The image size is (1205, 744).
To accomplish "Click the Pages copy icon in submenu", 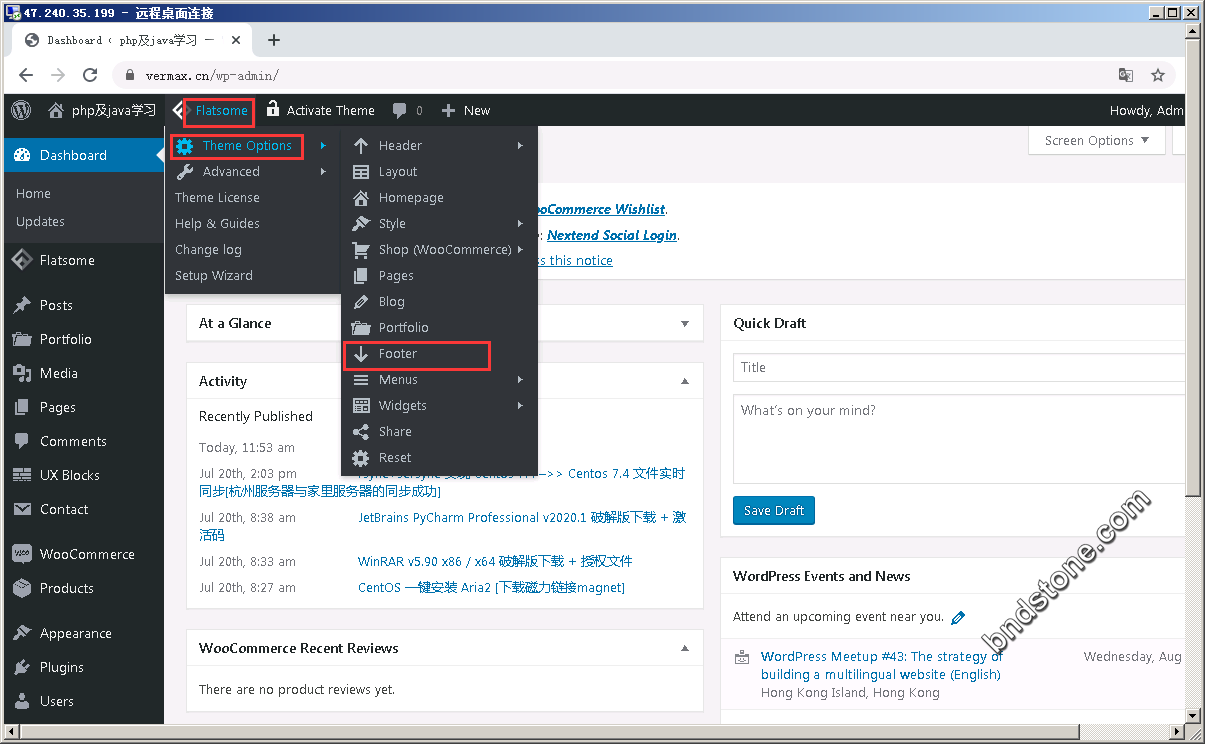I will 361,276.
